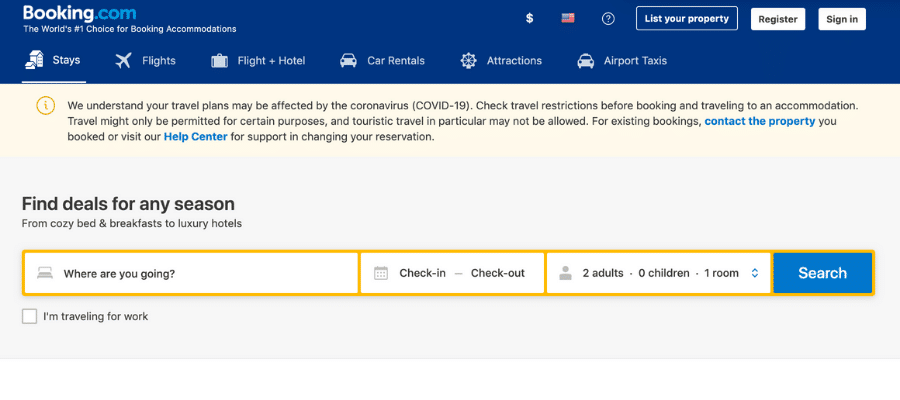Select the Attractions tab
Screen dimensions: 900x400
501,61
